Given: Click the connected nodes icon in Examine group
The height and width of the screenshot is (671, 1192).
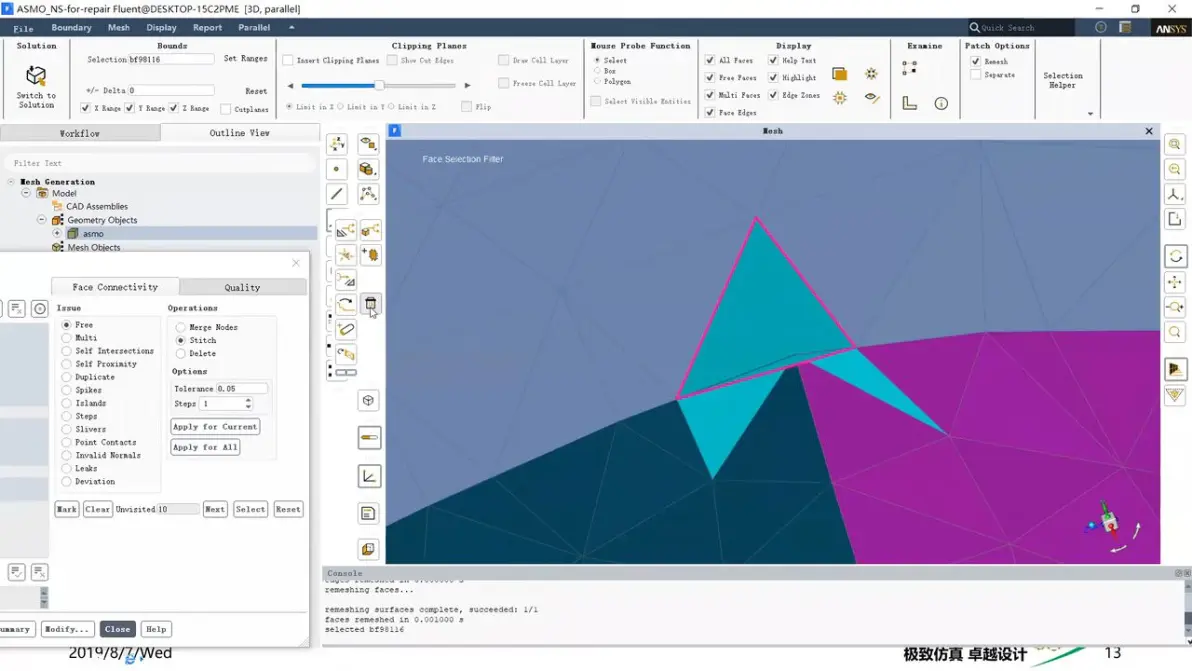Looking at the screenshot, I should [x=910, y=68].
